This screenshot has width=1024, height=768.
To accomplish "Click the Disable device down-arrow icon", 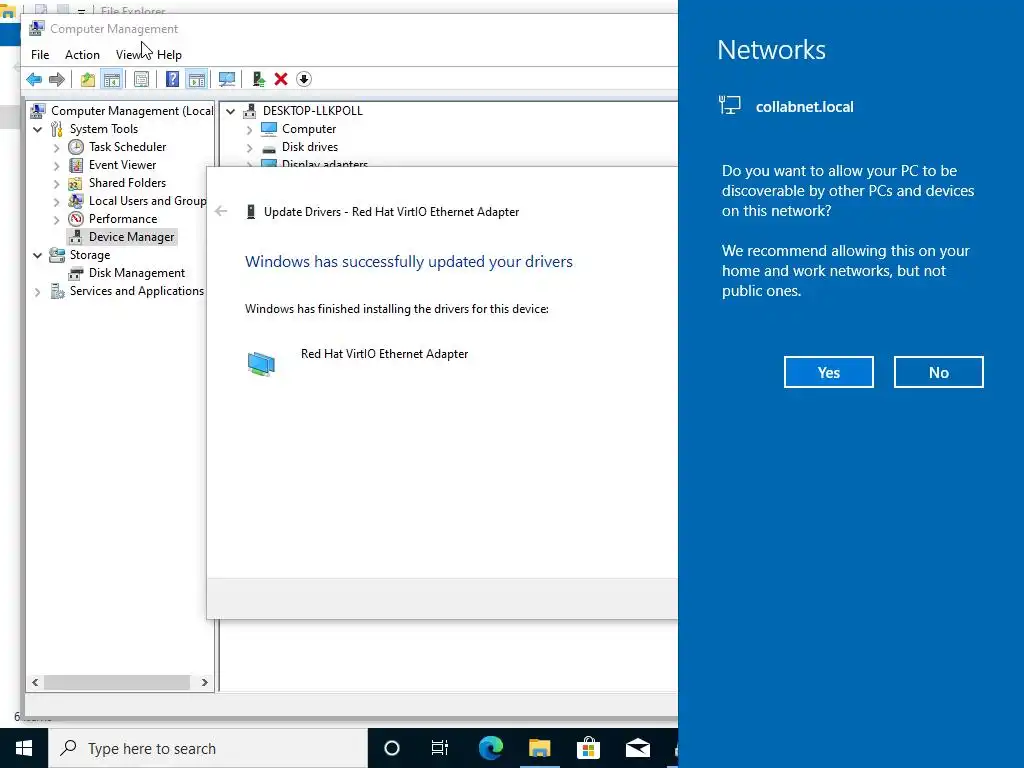I will click(x=304, y=80).
